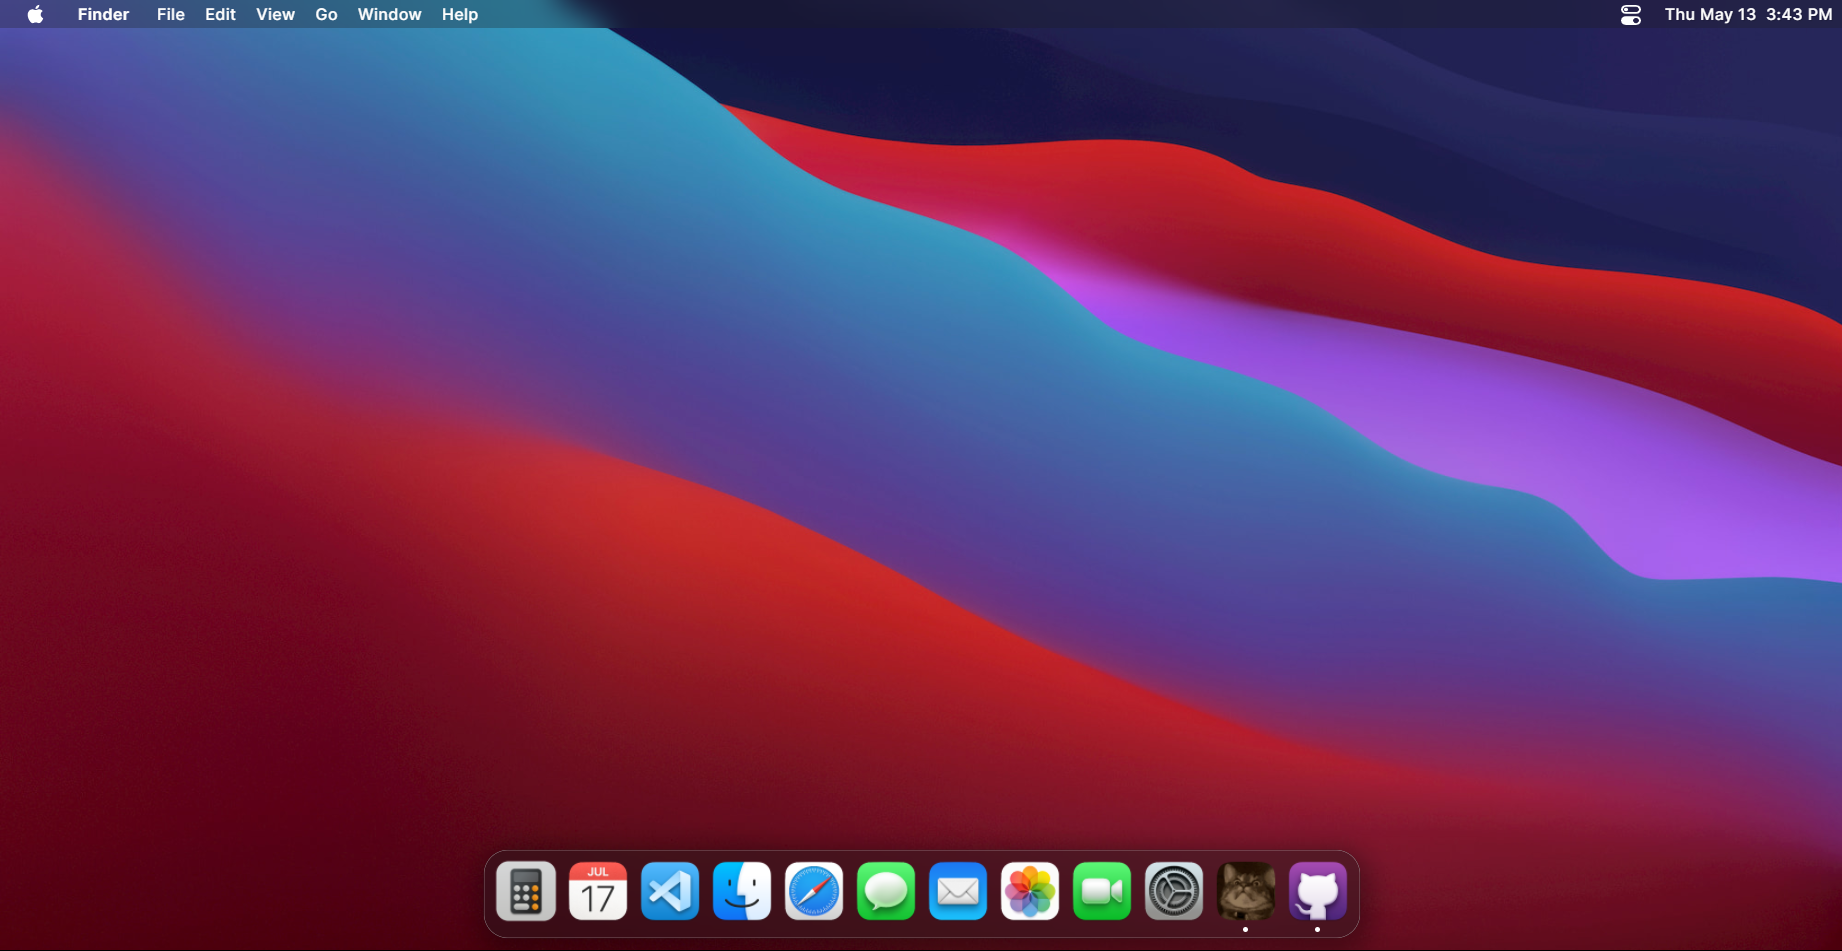Open the Apple menu
1842x951 pixels.
(x=34, y=14)
